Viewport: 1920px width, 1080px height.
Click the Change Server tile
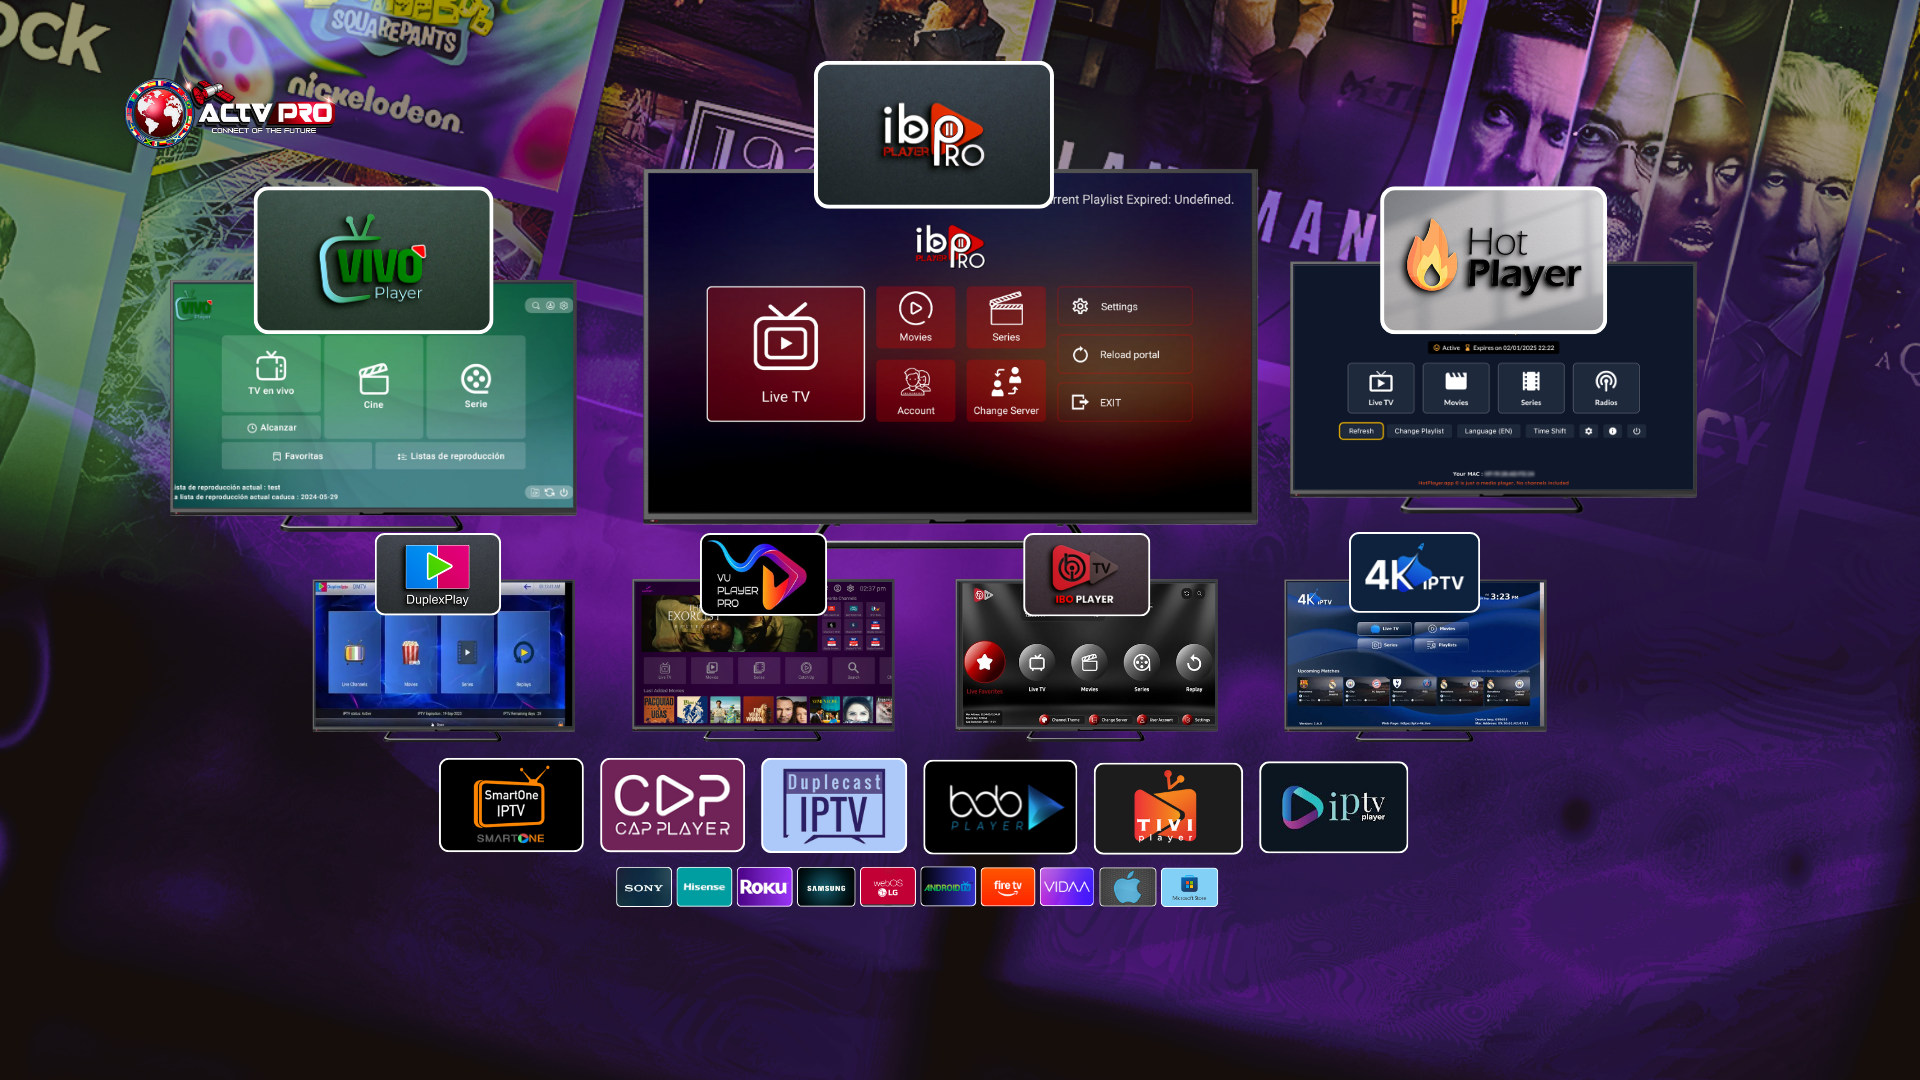(x=1005, y=390)
